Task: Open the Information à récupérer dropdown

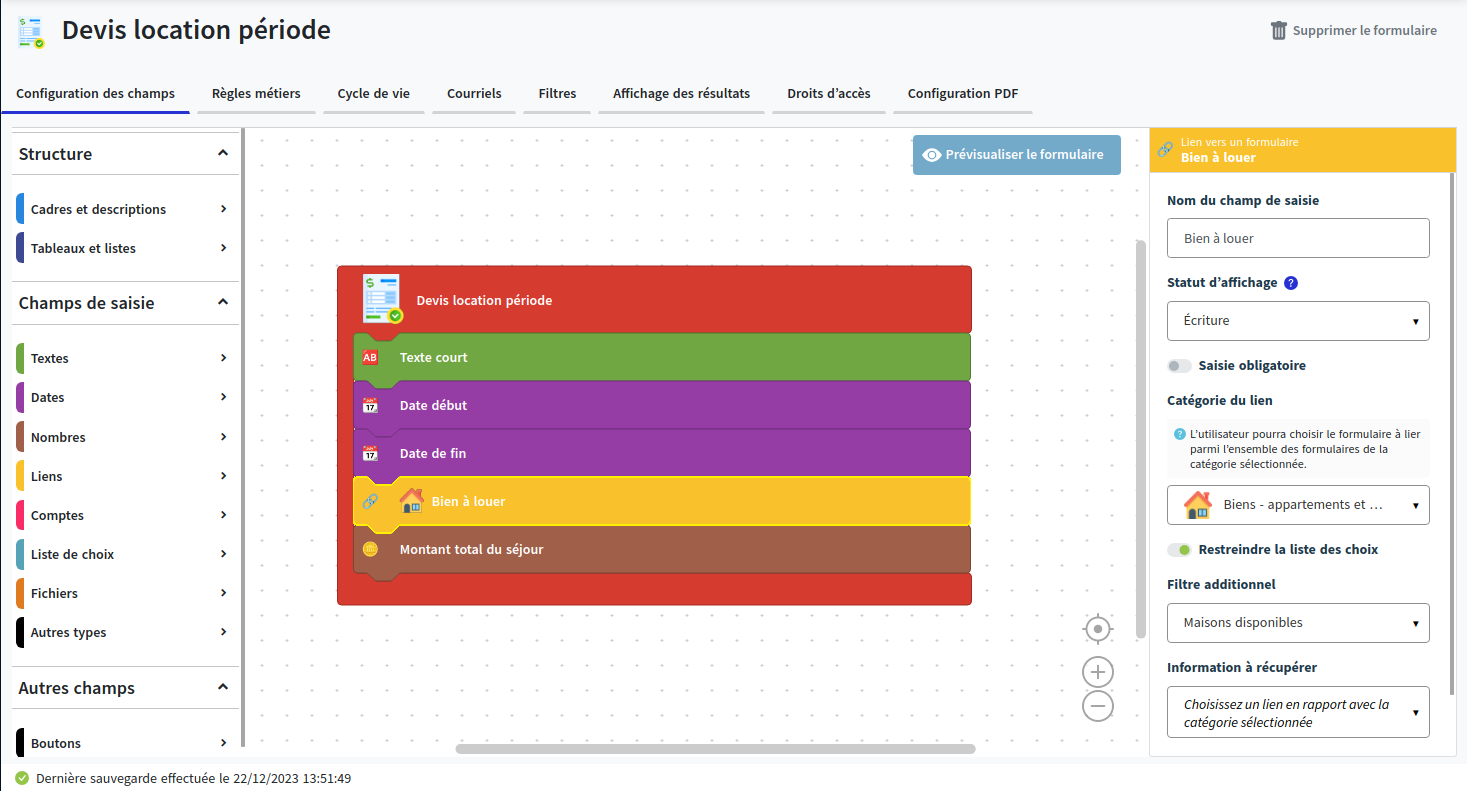Action: pyautogui.click(x=1297, y=712)
